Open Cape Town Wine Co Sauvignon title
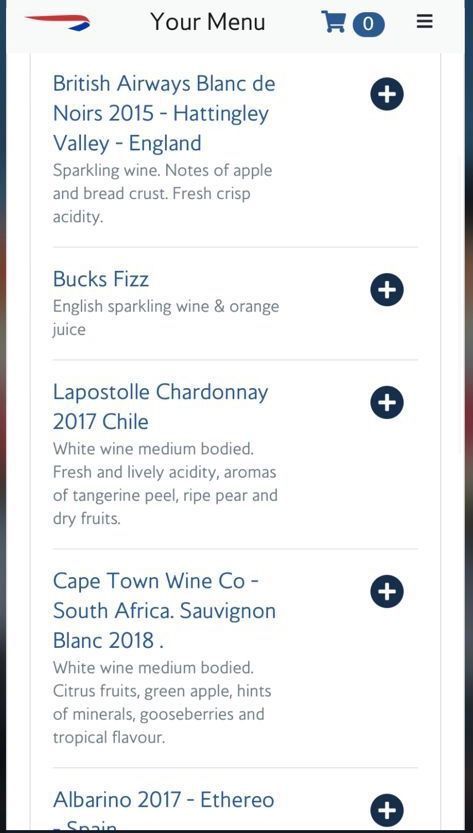 [164, 611]
